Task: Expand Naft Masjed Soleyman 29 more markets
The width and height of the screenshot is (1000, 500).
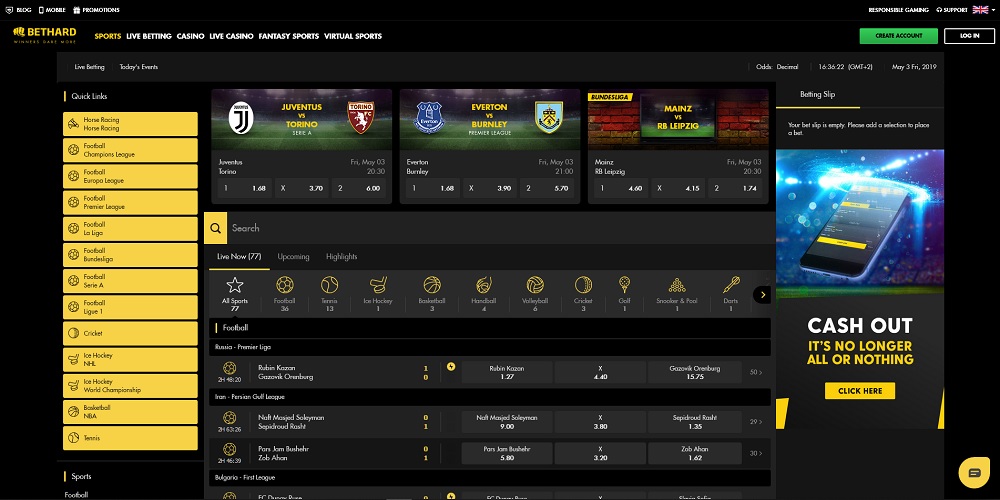Action: pyautogui.click(x=756, y=422)
